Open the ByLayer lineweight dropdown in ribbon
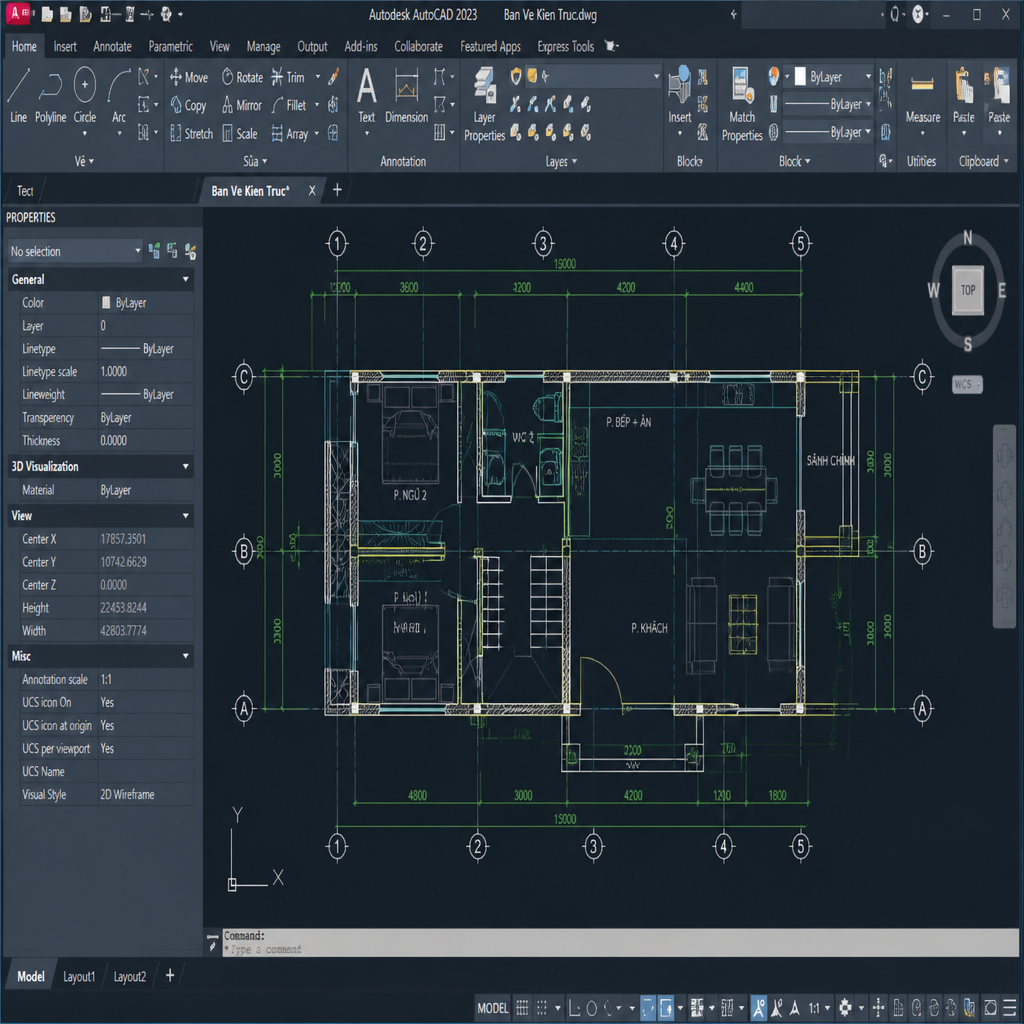 827,104
